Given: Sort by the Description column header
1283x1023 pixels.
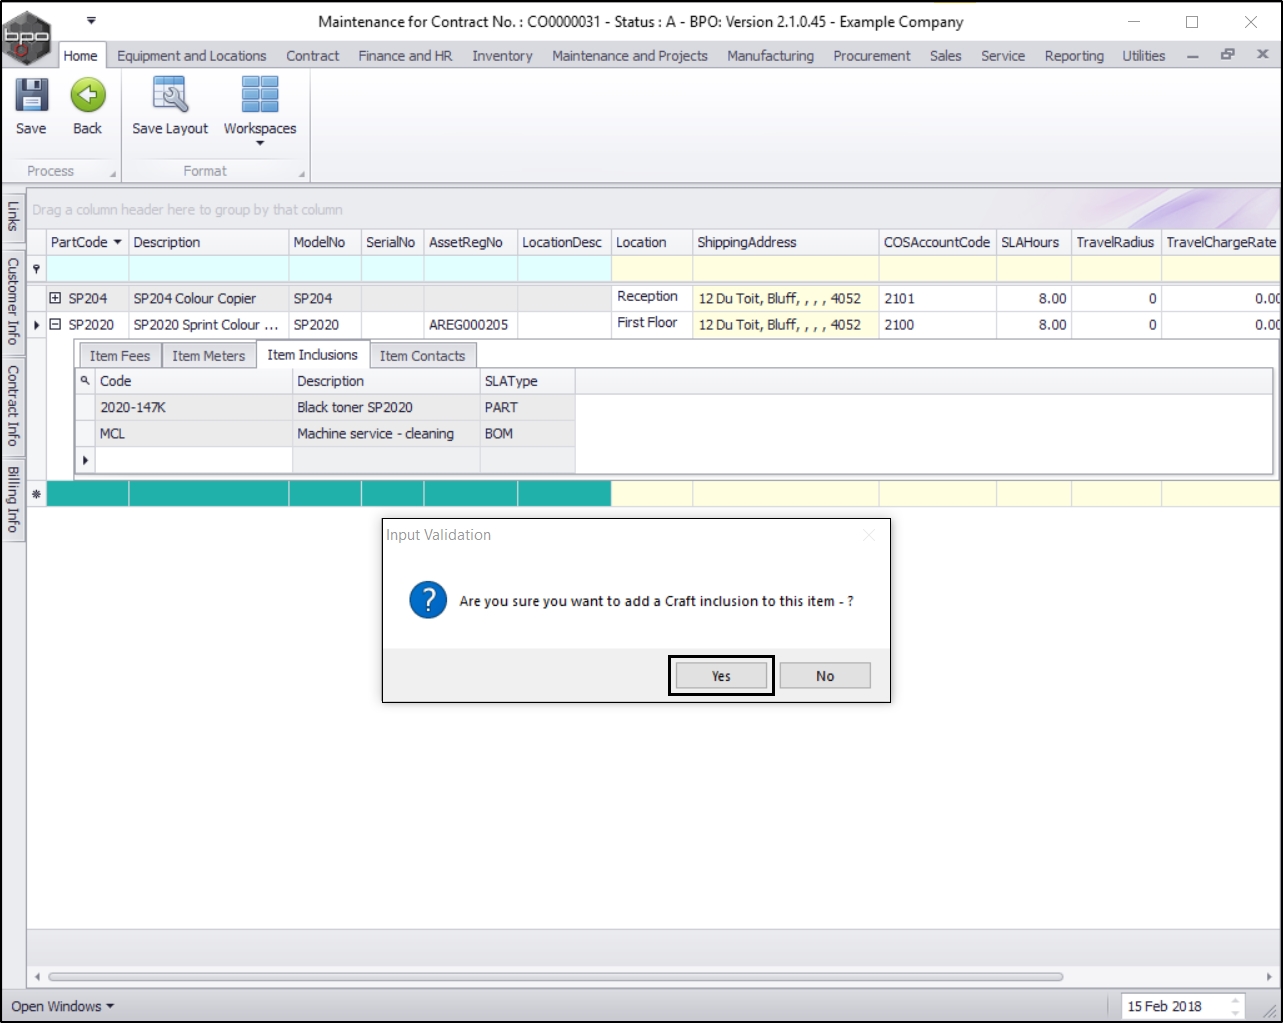Looking at the screenshot, I should point(209,242).
